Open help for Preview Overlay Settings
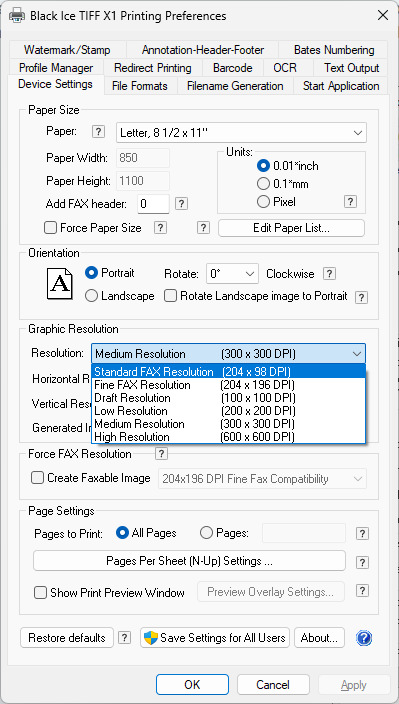399x704 pixels. (362, 591)
